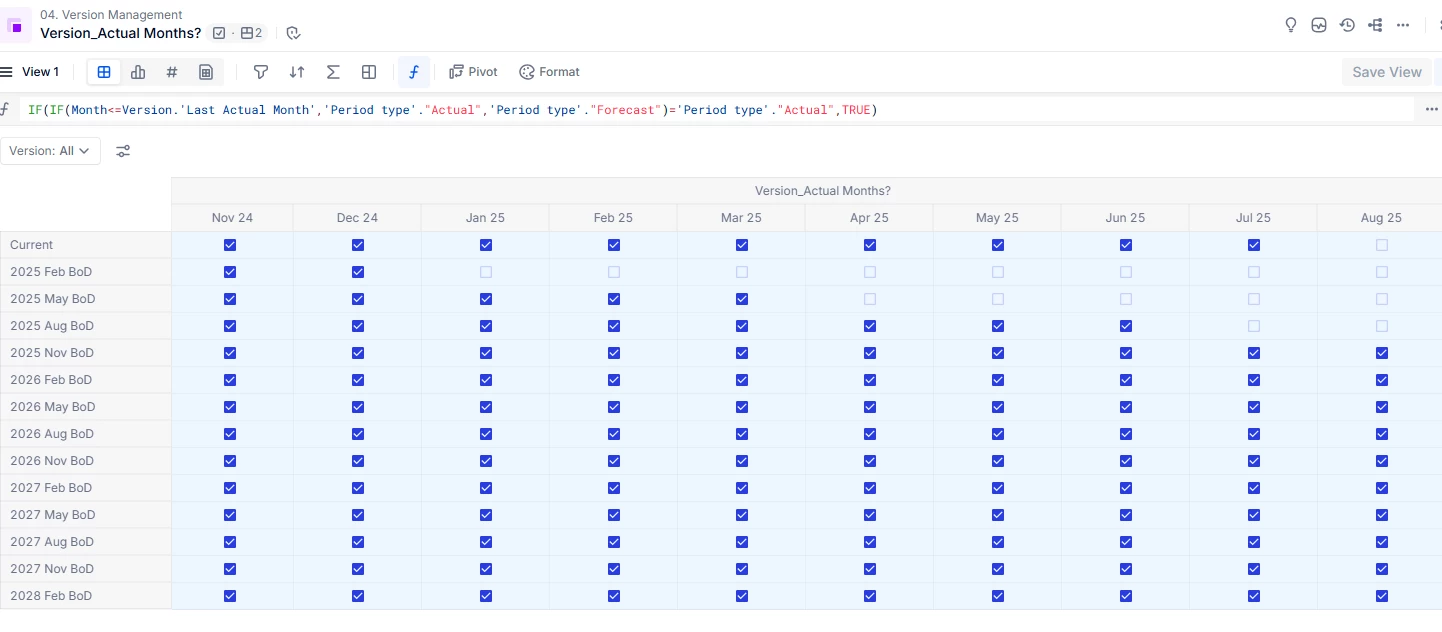This screenshot has height=632, width=1442.
Task: Check 2025 Feb BoD Jan 25 checkbox
Action: [486, 272]
